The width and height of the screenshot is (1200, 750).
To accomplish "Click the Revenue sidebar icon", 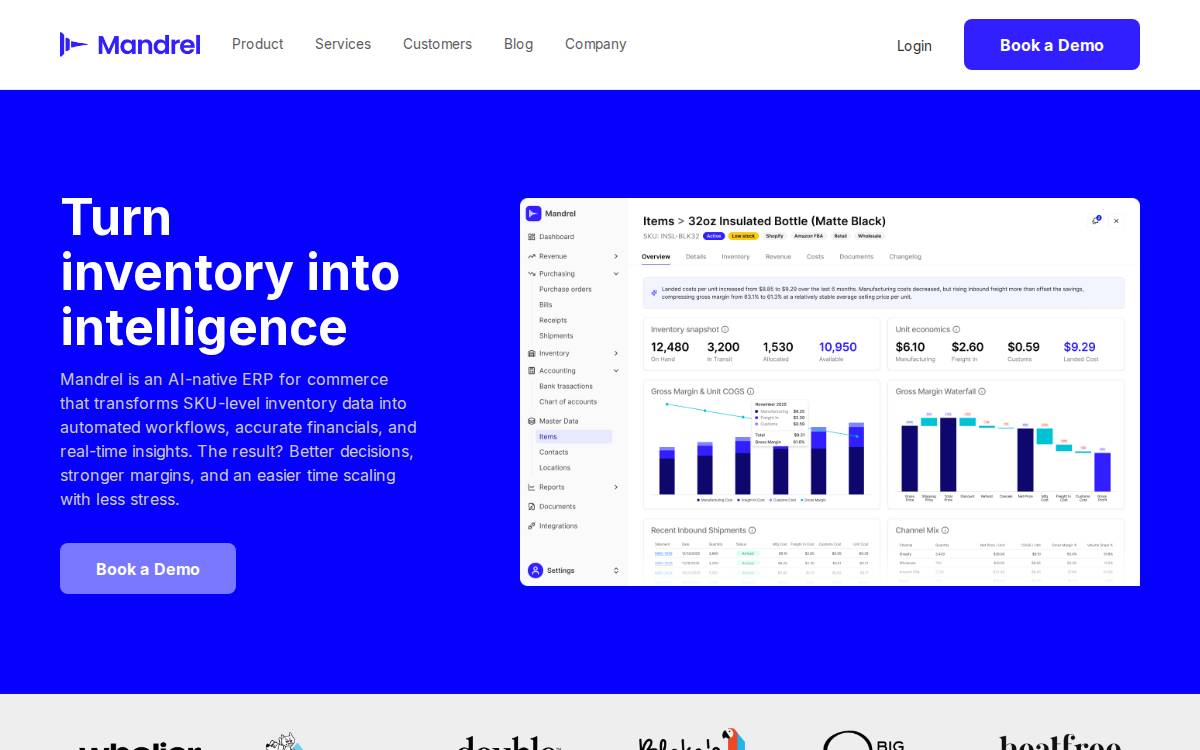I will (532, 256).
